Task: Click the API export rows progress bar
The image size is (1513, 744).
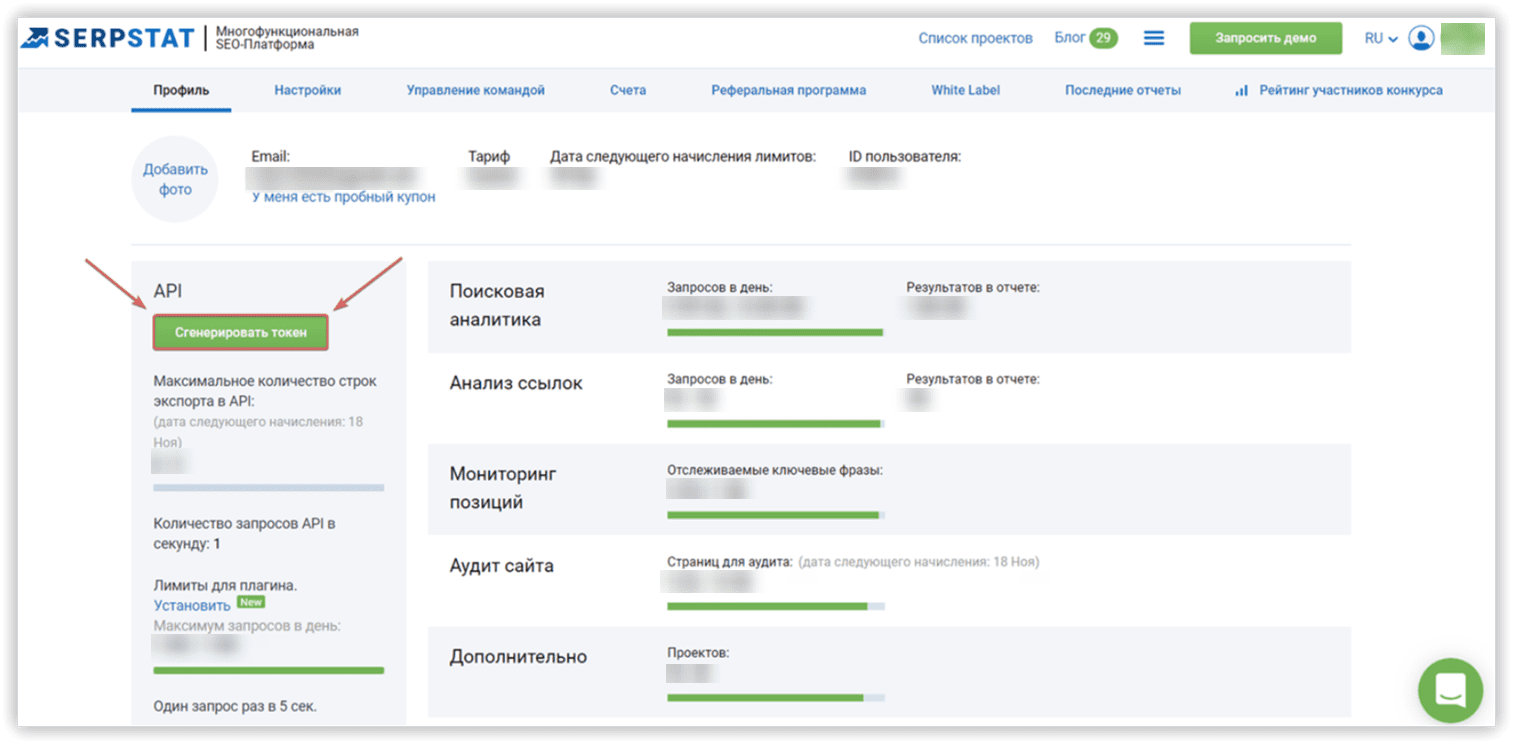Action: [269, 488]
